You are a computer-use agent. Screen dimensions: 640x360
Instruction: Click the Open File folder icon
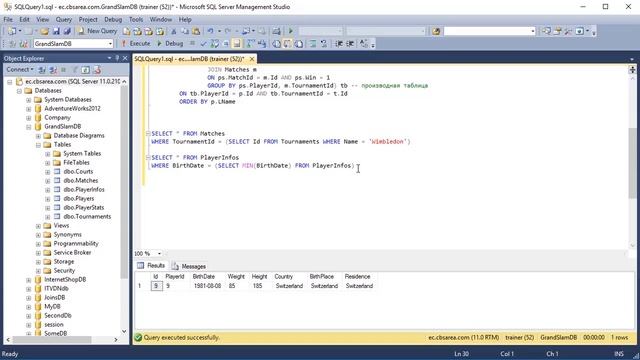[x=44, y=31]
